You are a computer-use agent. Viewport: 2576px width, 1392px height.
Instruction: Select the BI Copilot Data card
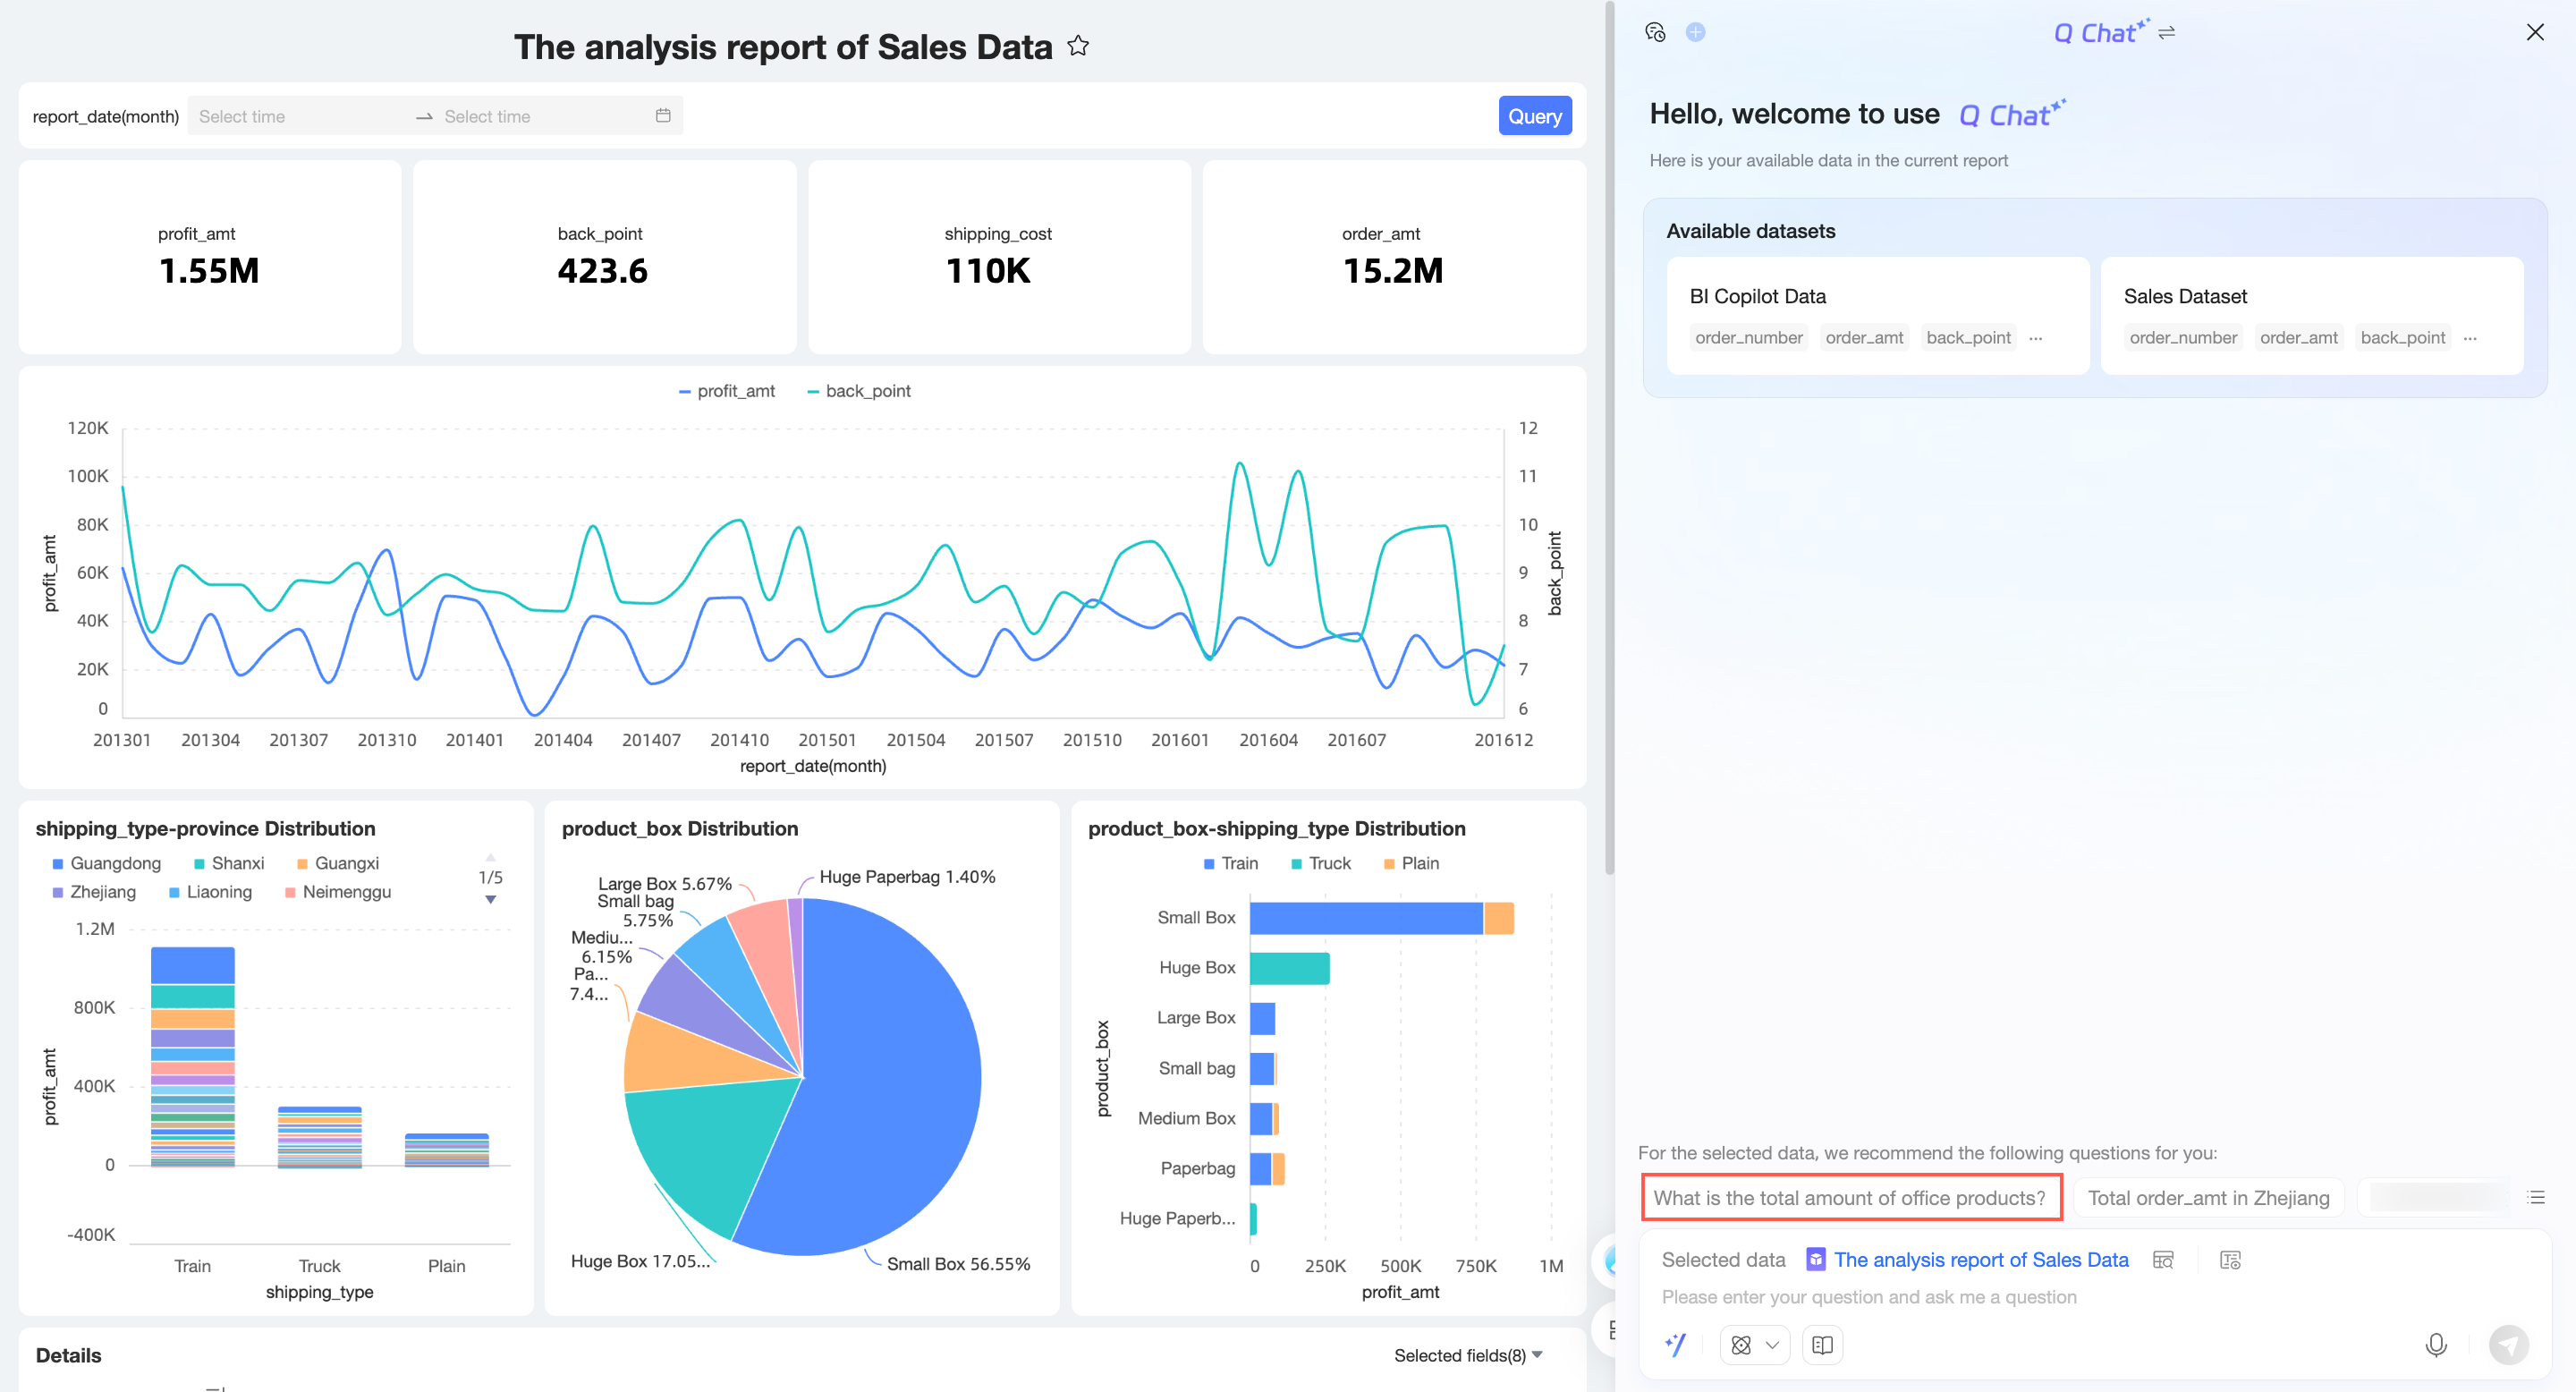pyautogui.click(x=1877, y=315)
